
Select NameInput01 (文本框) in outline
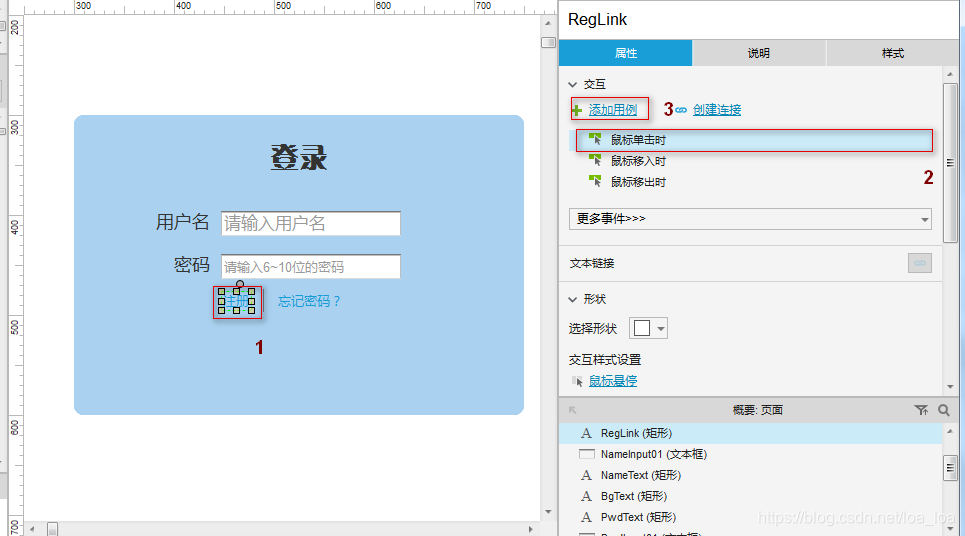point(751,454)
